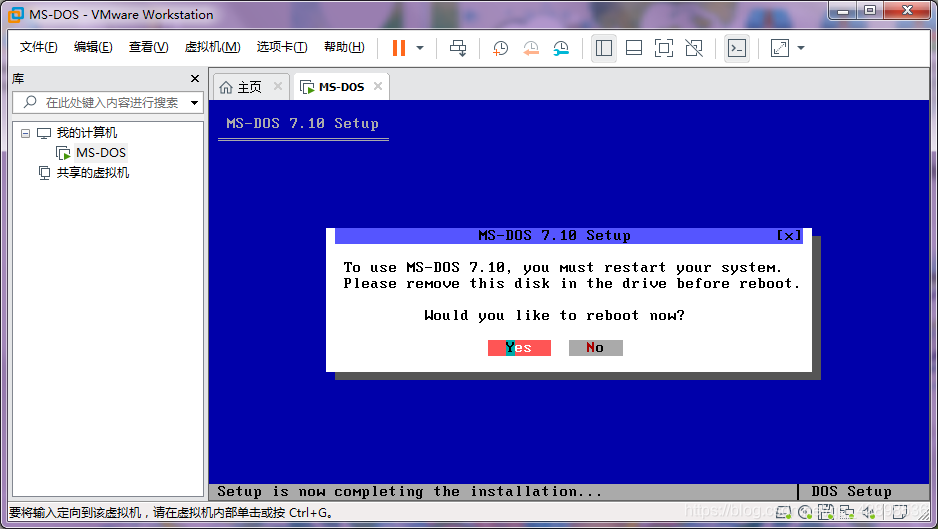Maximize the VMware Workstation window
The width and height of the screenshot is (938, 529).
point(870,10)
